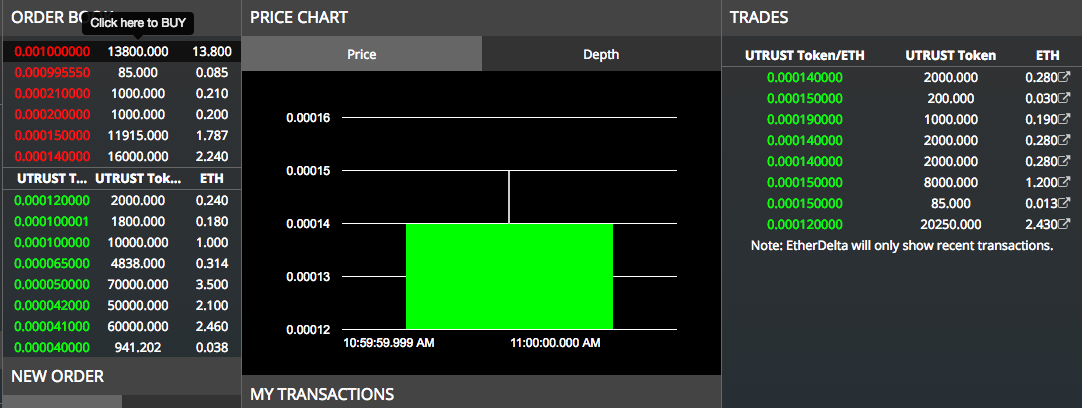Select buy order priced 0.000041000

click(x=122, y=326)
